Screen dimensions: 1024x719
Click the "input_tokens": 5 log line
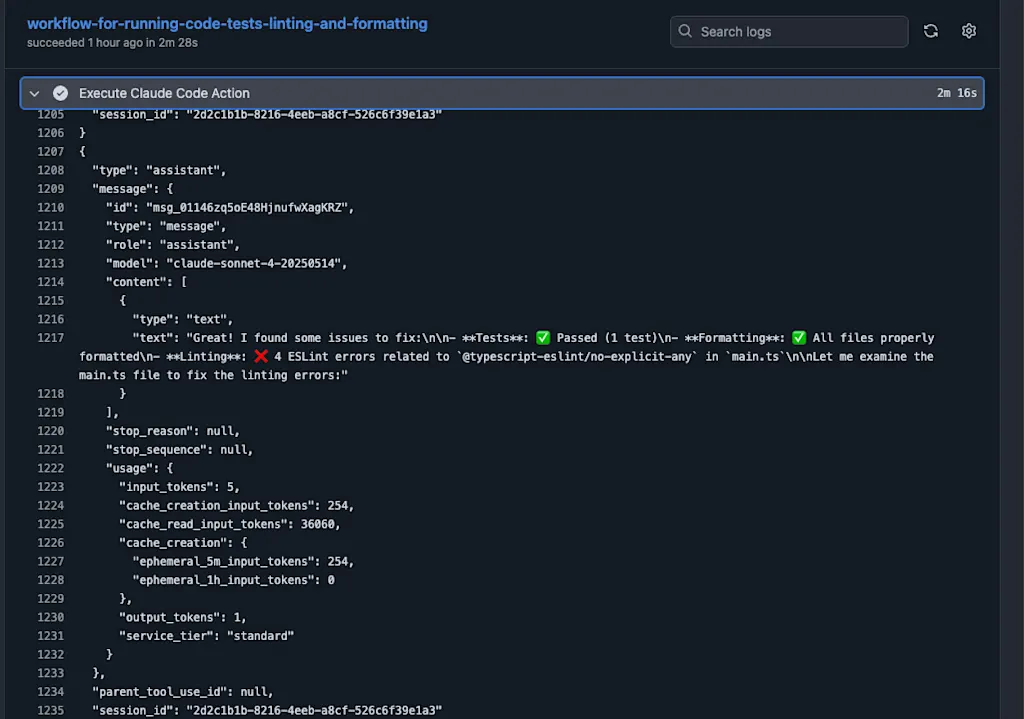[179, 487]
